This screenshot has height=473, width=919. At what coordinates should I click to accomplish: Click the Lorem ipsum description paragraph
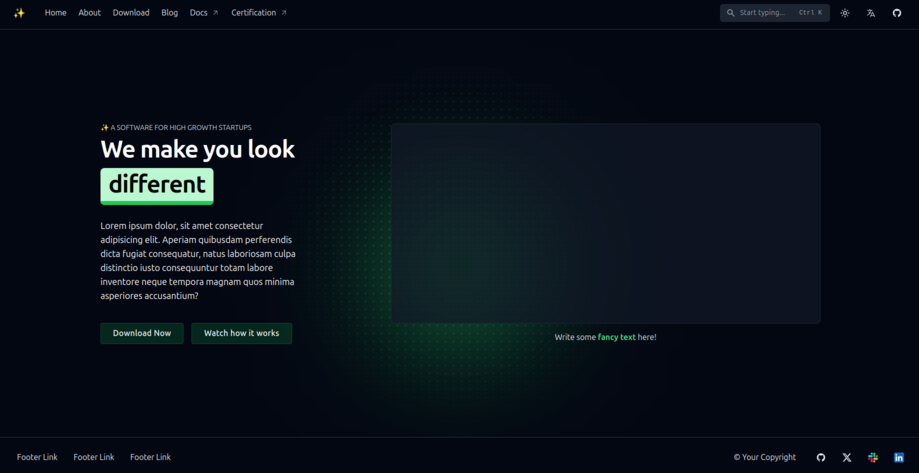[198, 261]
